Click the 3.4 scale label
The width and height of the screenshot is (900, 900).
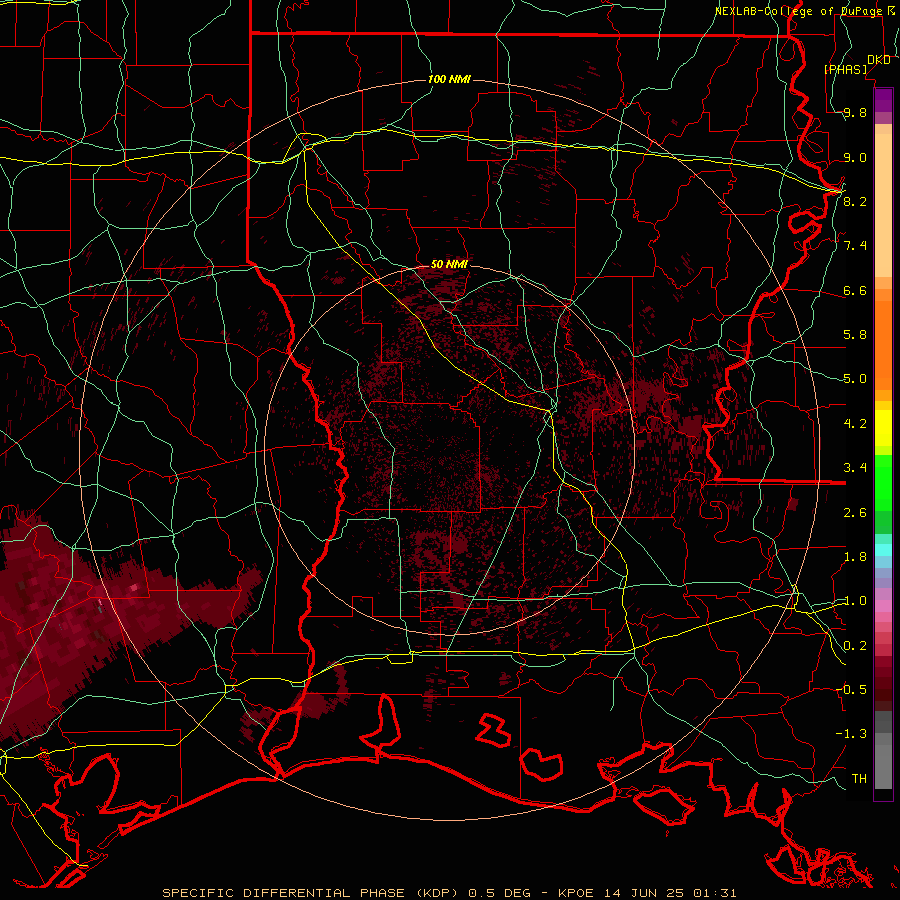coord(855,468)
